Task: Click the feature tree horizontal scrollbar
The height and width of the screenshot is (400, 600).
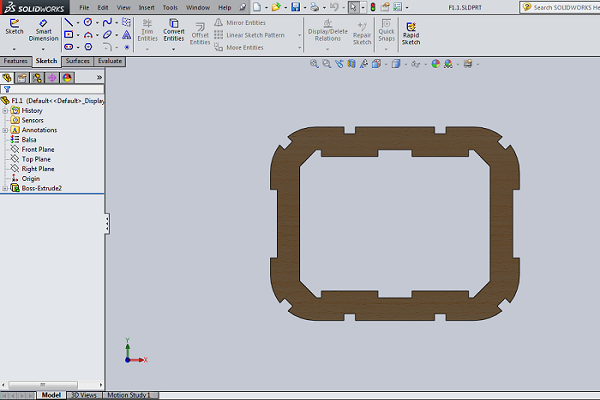Action: tap(52, 385)
